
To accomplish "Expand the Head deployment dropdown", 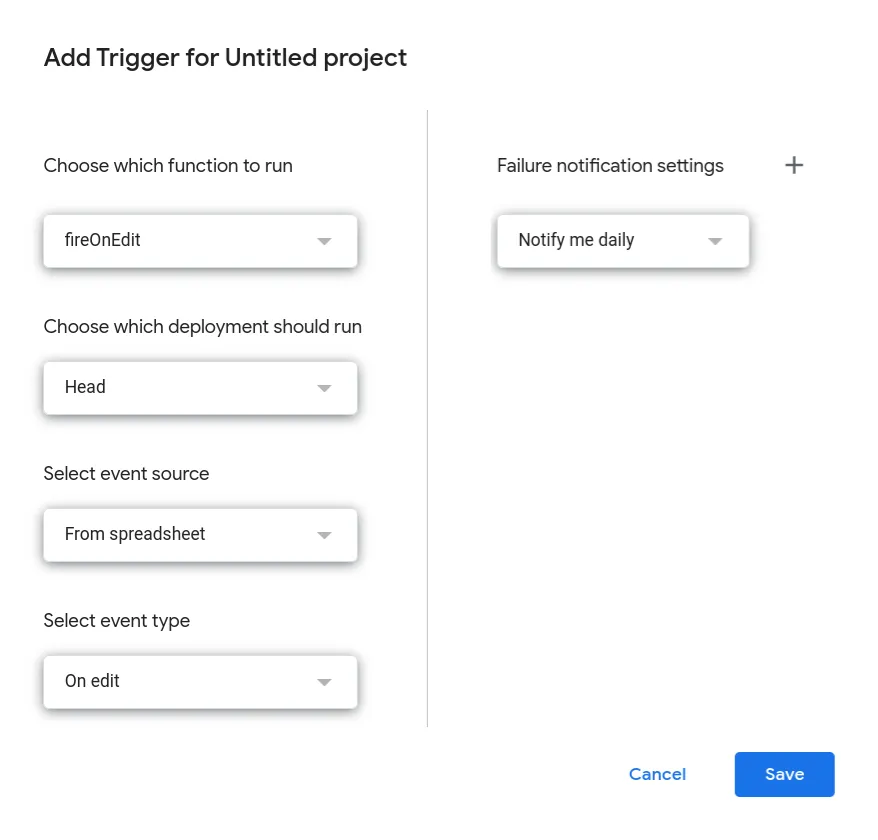I will point(200,388).
